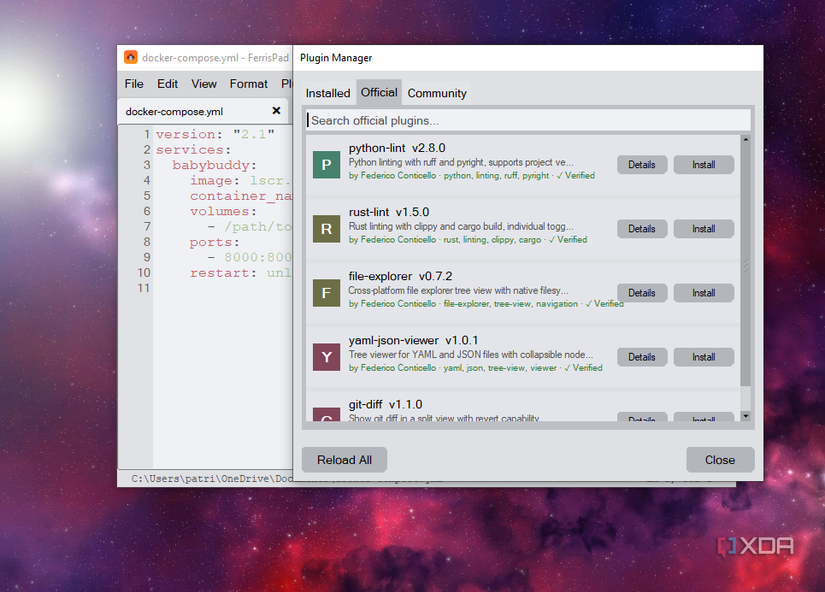Close the Plugin Manager dialog

[720, 460]
